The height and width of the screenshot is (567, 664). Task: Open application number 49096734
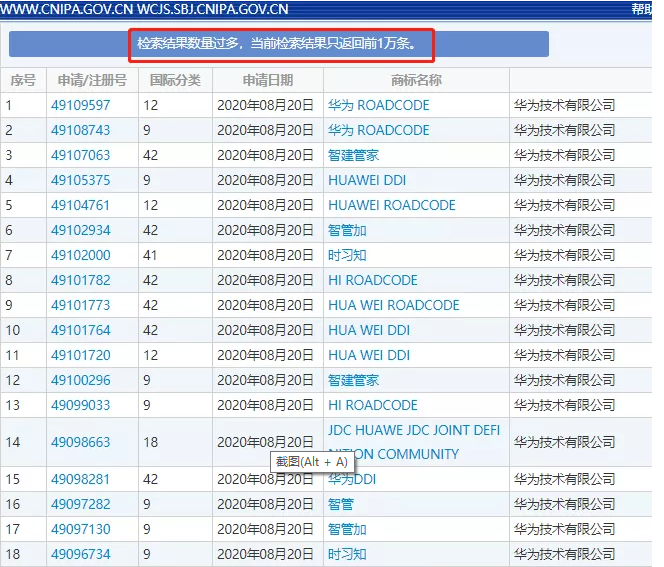[80, 554]
